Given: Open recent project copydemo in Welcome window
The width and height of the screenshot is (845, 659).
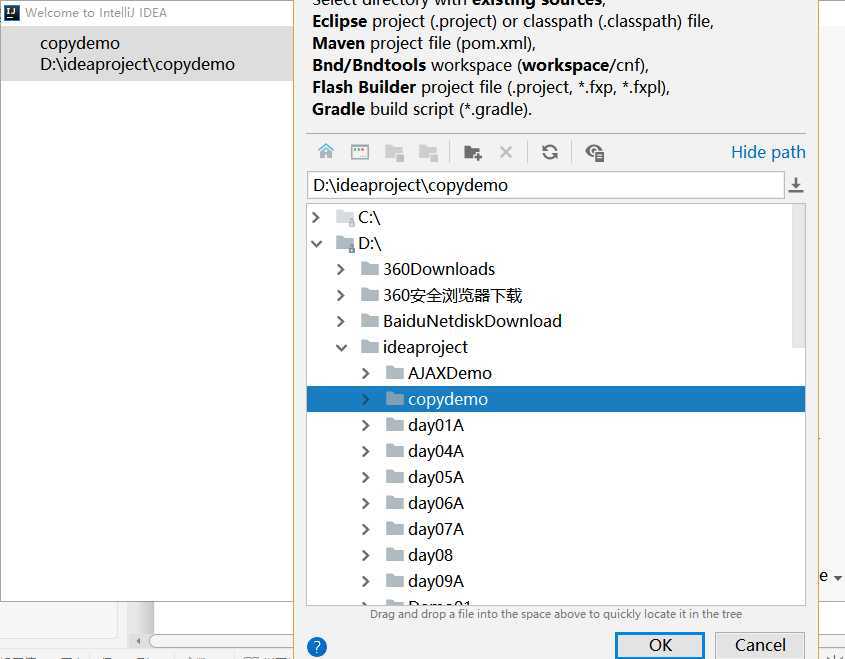Looking at the screenshot, I should (x=147, y=54).
